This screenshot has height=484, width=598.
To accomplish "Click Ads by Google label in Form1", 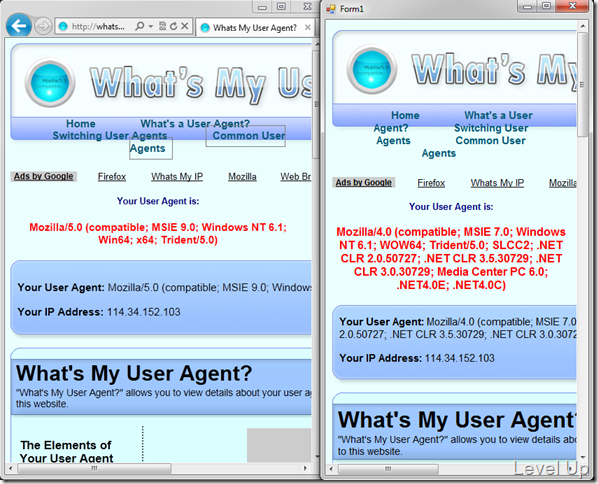I will pos(363,182).
